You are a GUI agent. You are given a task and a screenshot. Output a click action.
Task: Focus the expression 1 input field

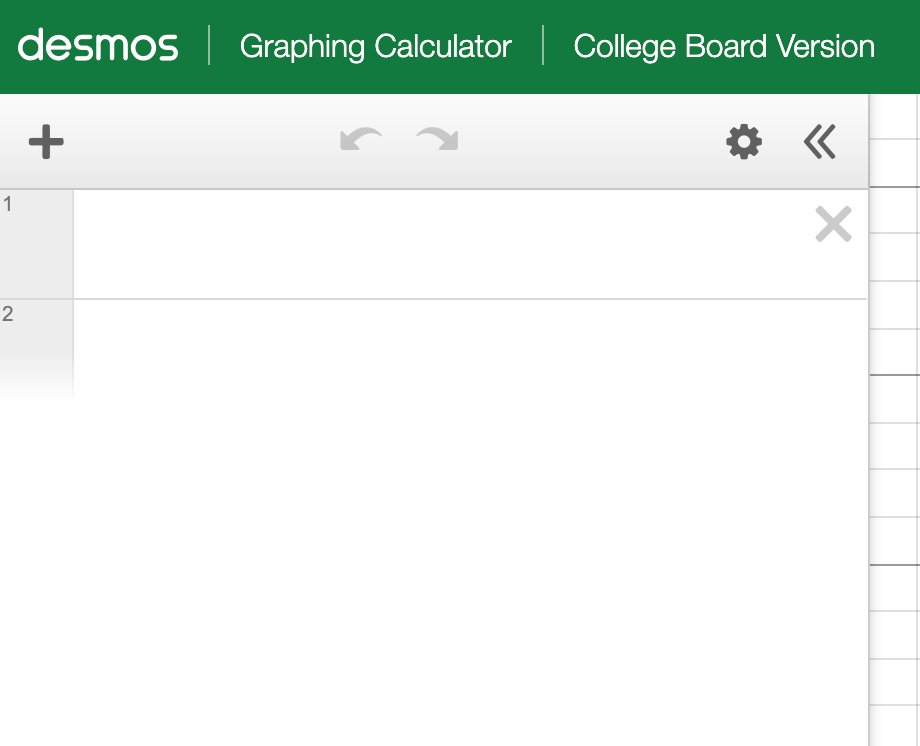440,244
